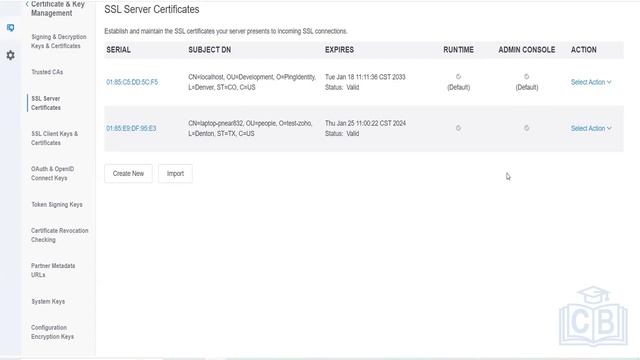
Task: Open Signing & Decryption Keys & Certificates
Action: 59,41
